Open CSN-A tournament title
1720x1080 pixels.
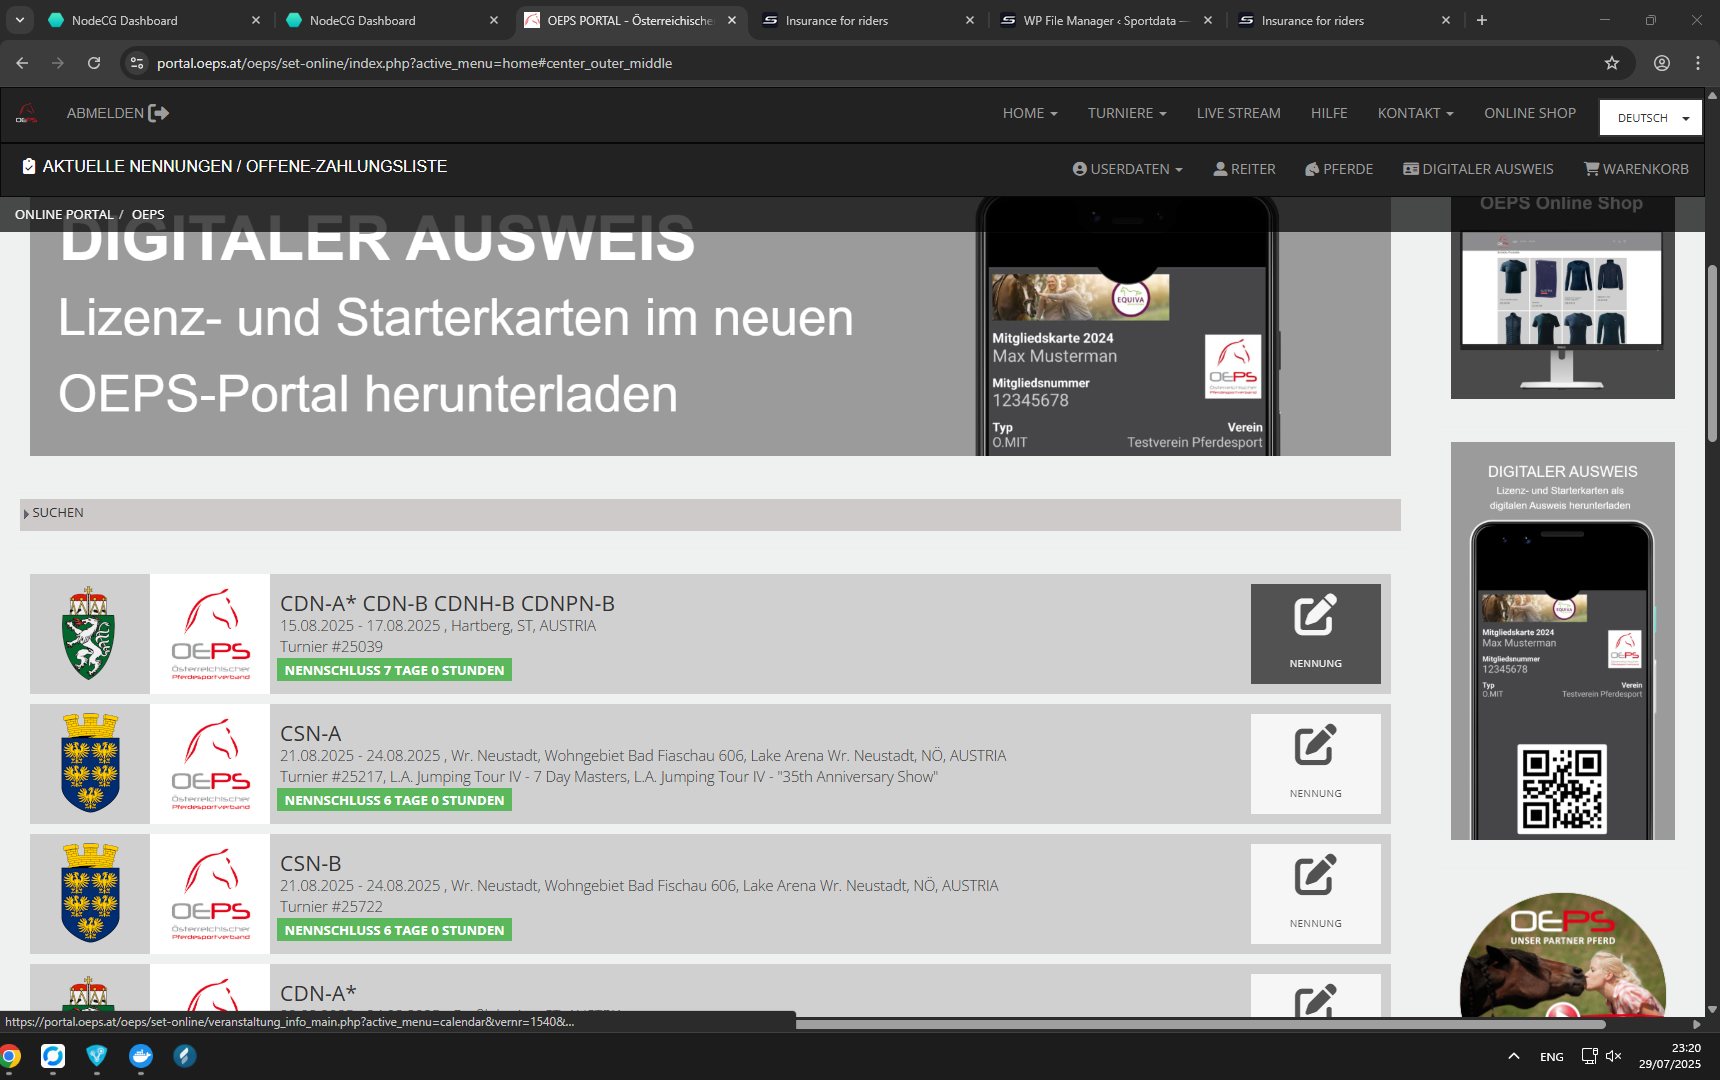pyautogui.click(x=310, y=734)
